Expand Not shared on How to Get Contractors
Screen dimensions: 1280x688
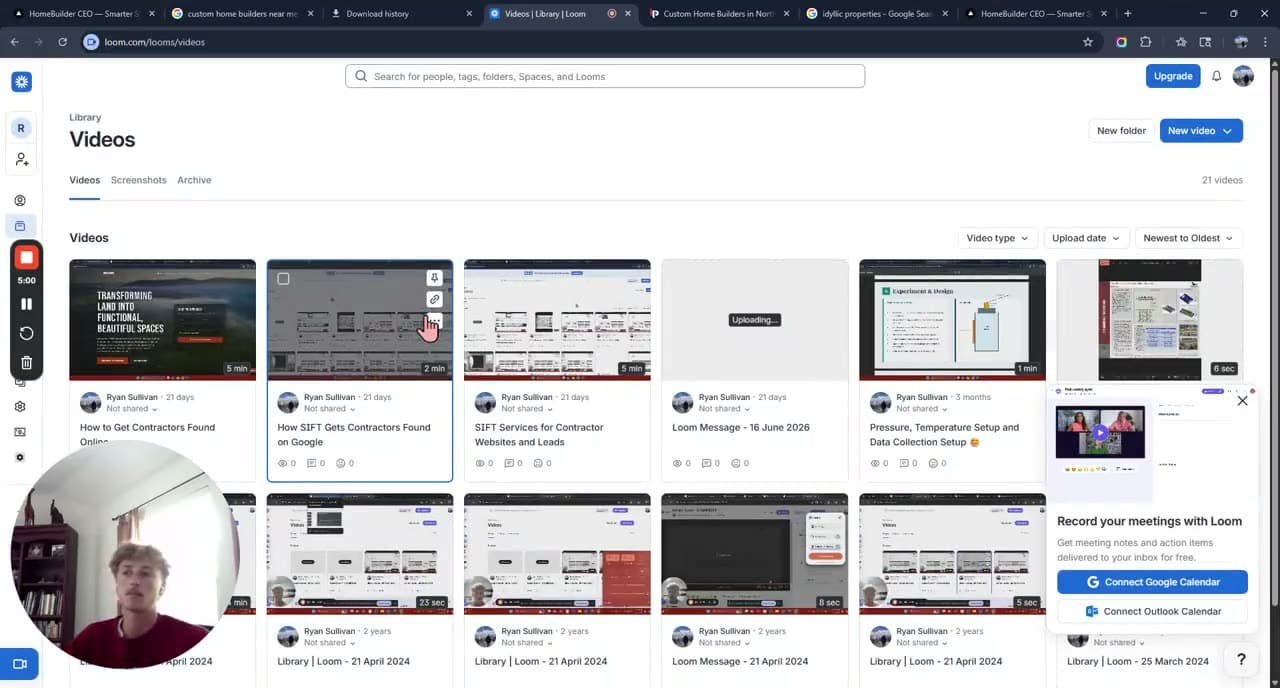[x=132, y=408]
